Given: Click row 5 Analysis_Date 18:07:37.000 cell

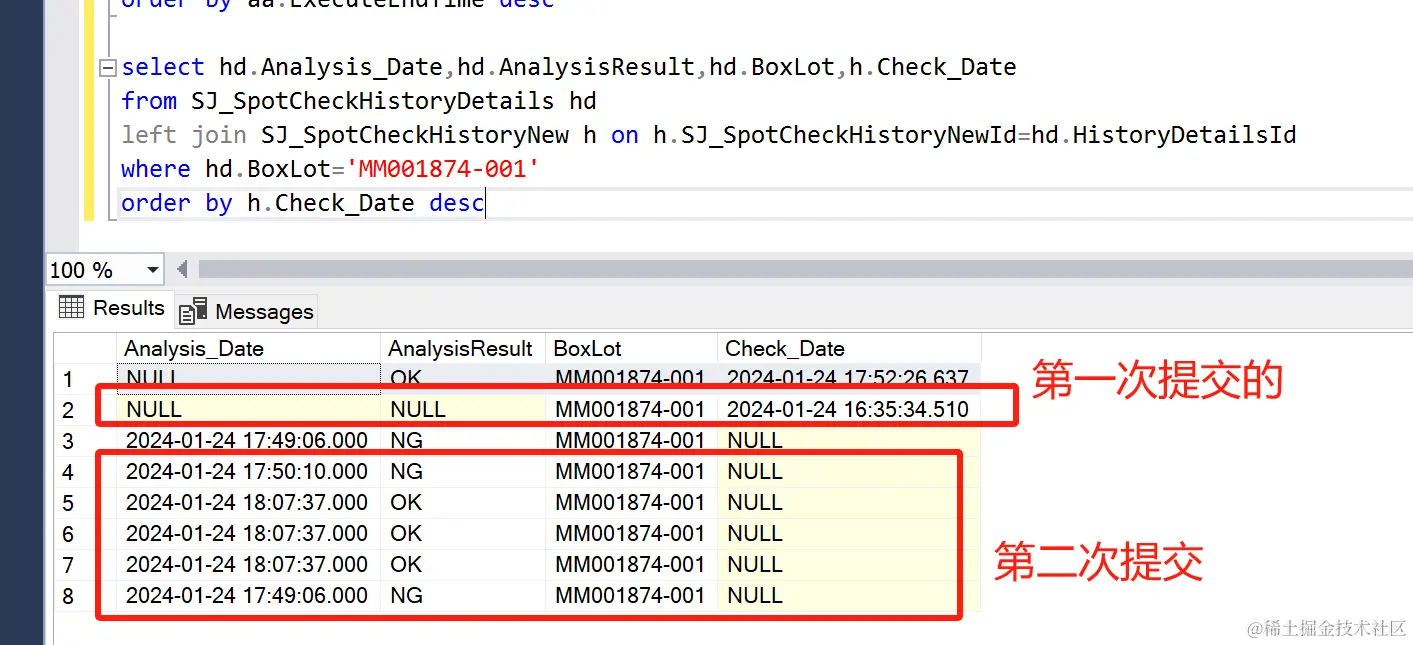Looking at the screenshot, I should tap(249, 502).
